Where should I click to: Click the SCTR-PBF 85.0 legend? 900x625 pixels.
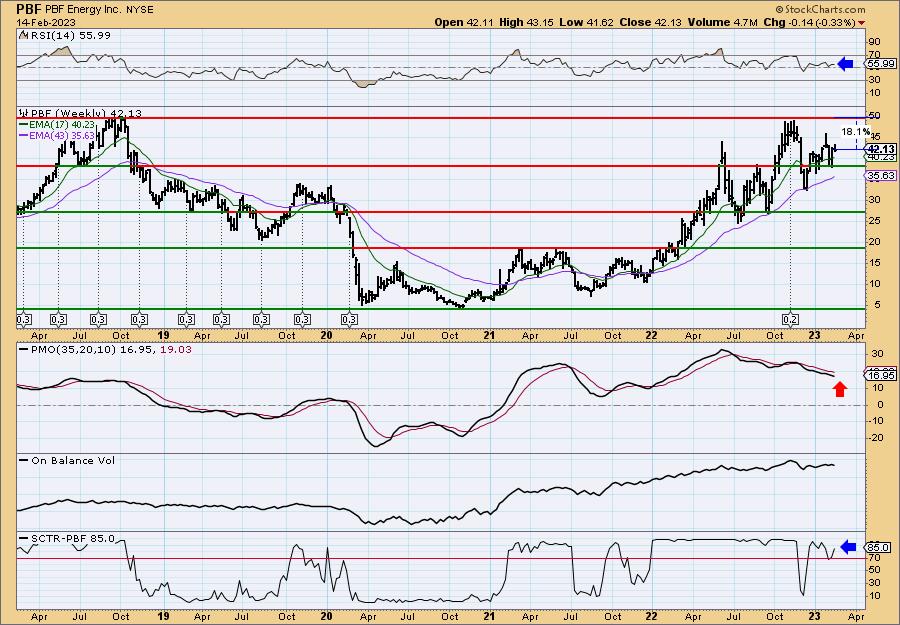[x=67, y=538]
